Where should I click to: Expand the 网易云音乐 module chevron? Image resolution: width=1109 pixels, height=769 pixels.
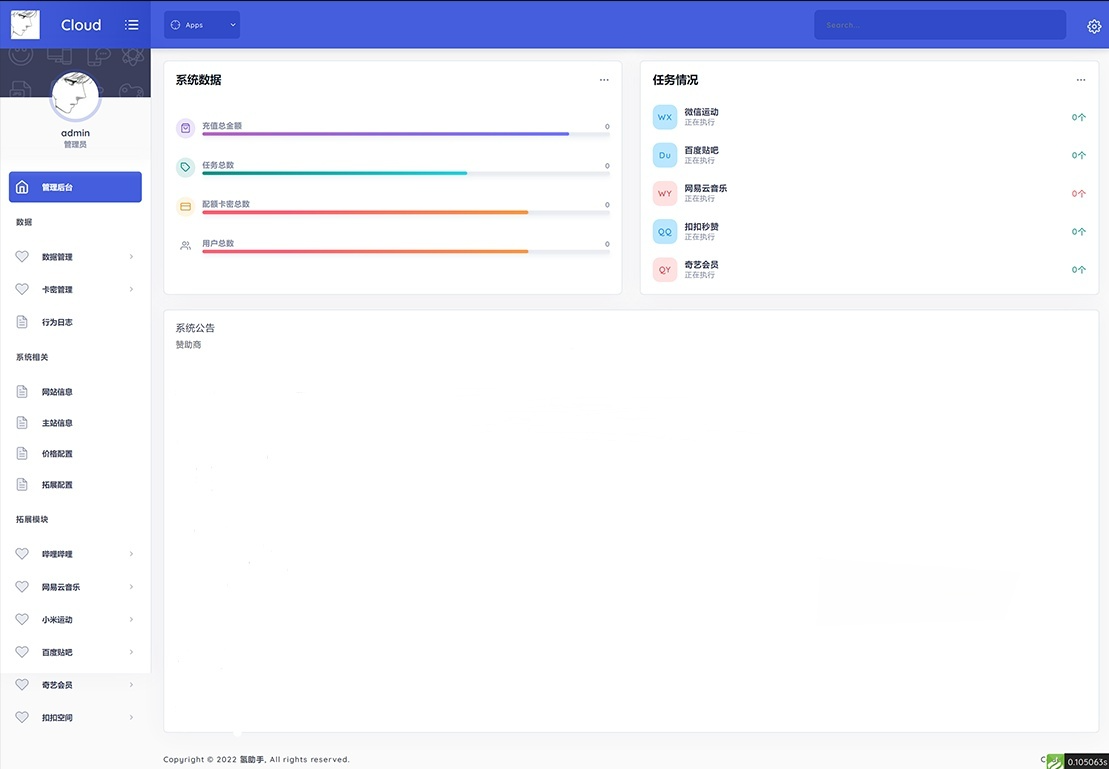pos(131,587)
